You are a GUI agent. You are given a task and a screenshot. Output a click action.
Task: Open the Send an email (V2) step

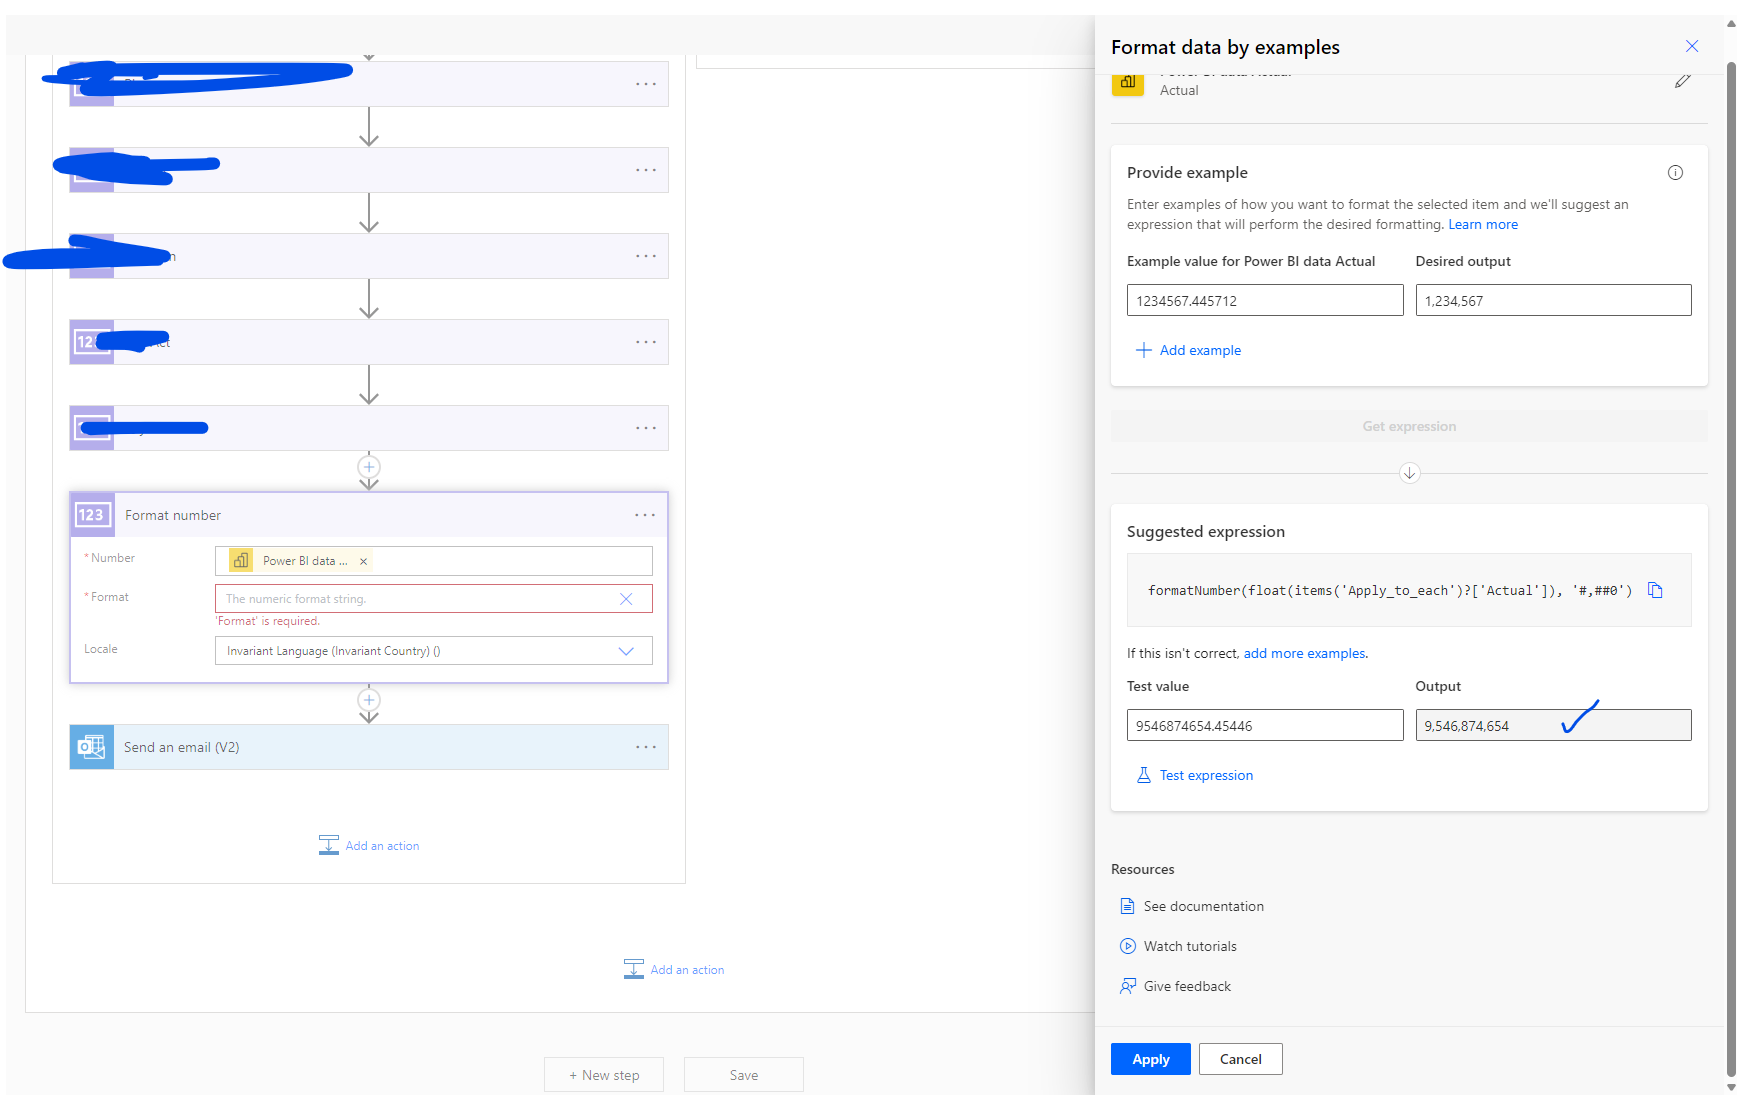coord(369,747)
